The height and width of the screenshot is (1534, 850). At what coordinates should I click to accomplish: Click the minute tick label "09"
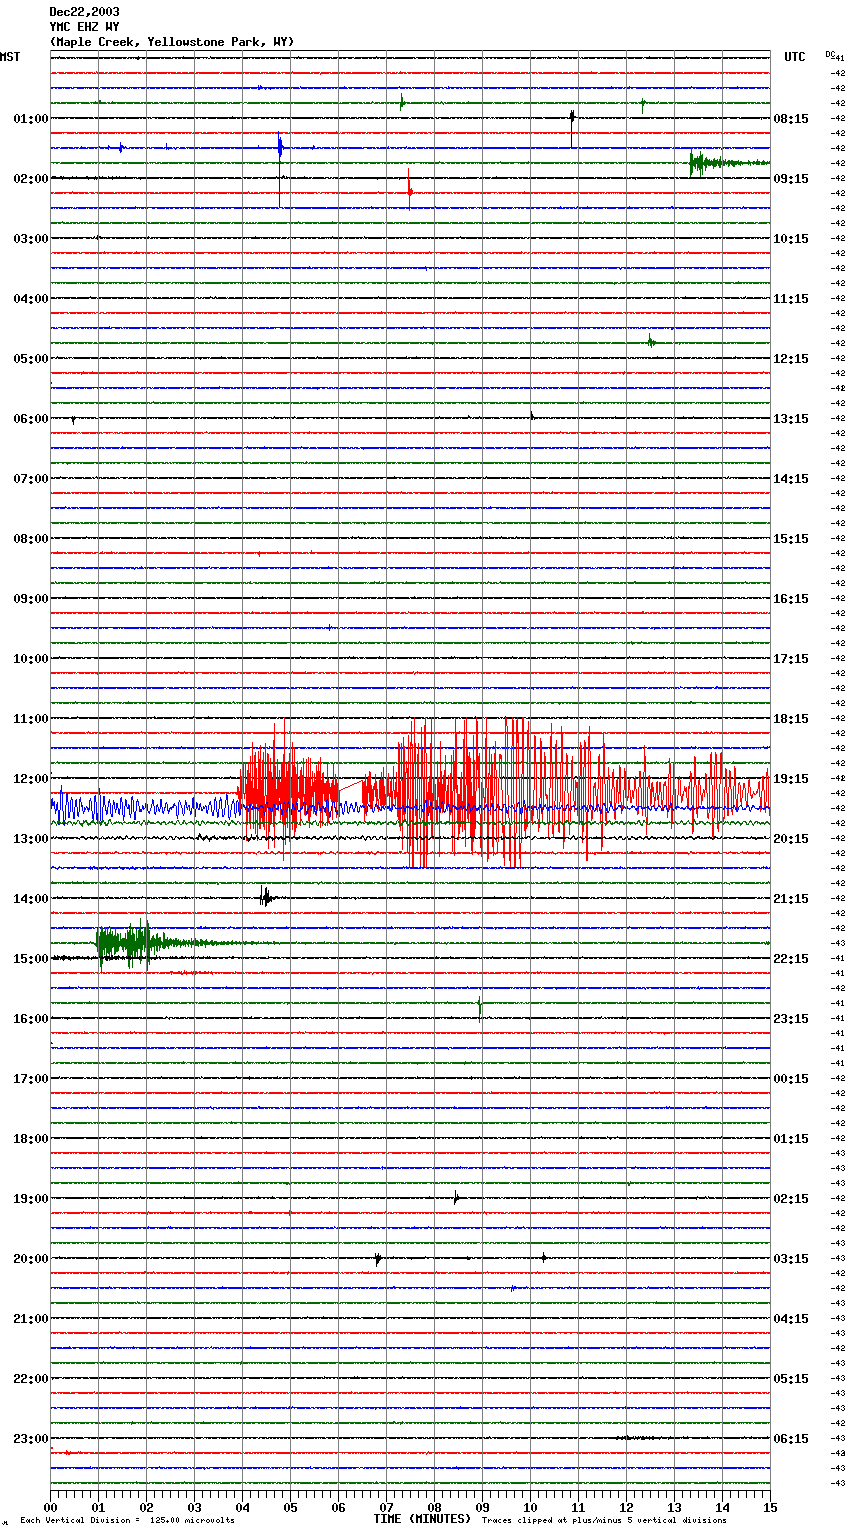[482, 1507]
